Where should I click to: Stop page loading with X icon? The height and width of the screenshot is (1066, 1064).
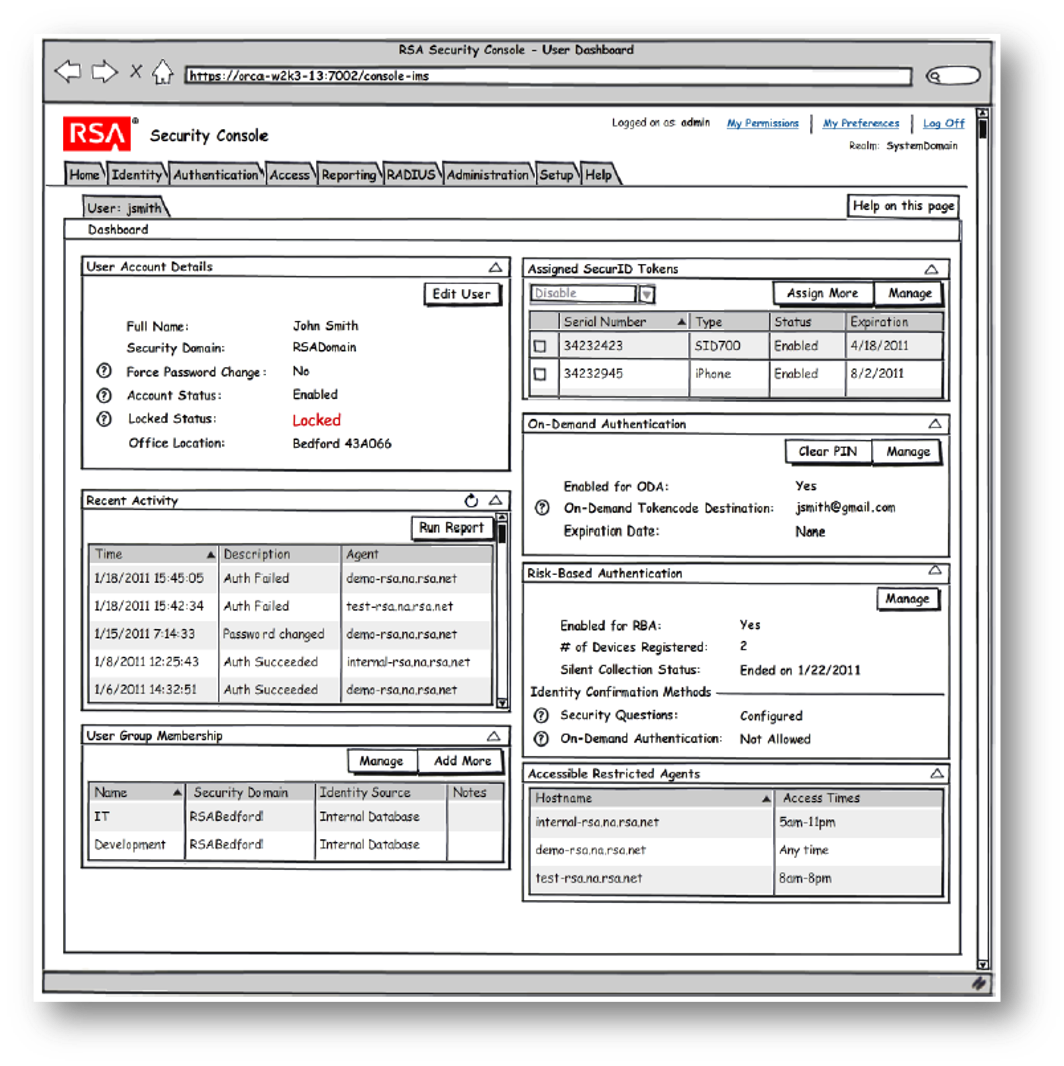pos(136,71)
